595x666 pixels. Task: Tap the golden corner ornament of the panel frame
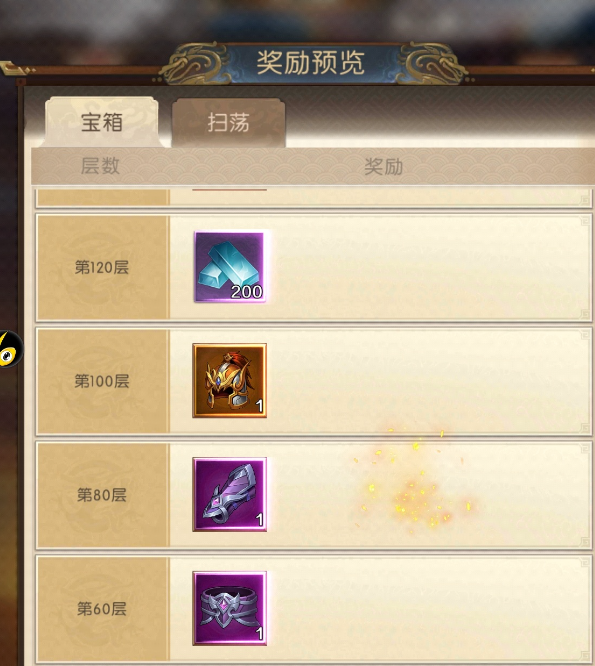(15, 69)
